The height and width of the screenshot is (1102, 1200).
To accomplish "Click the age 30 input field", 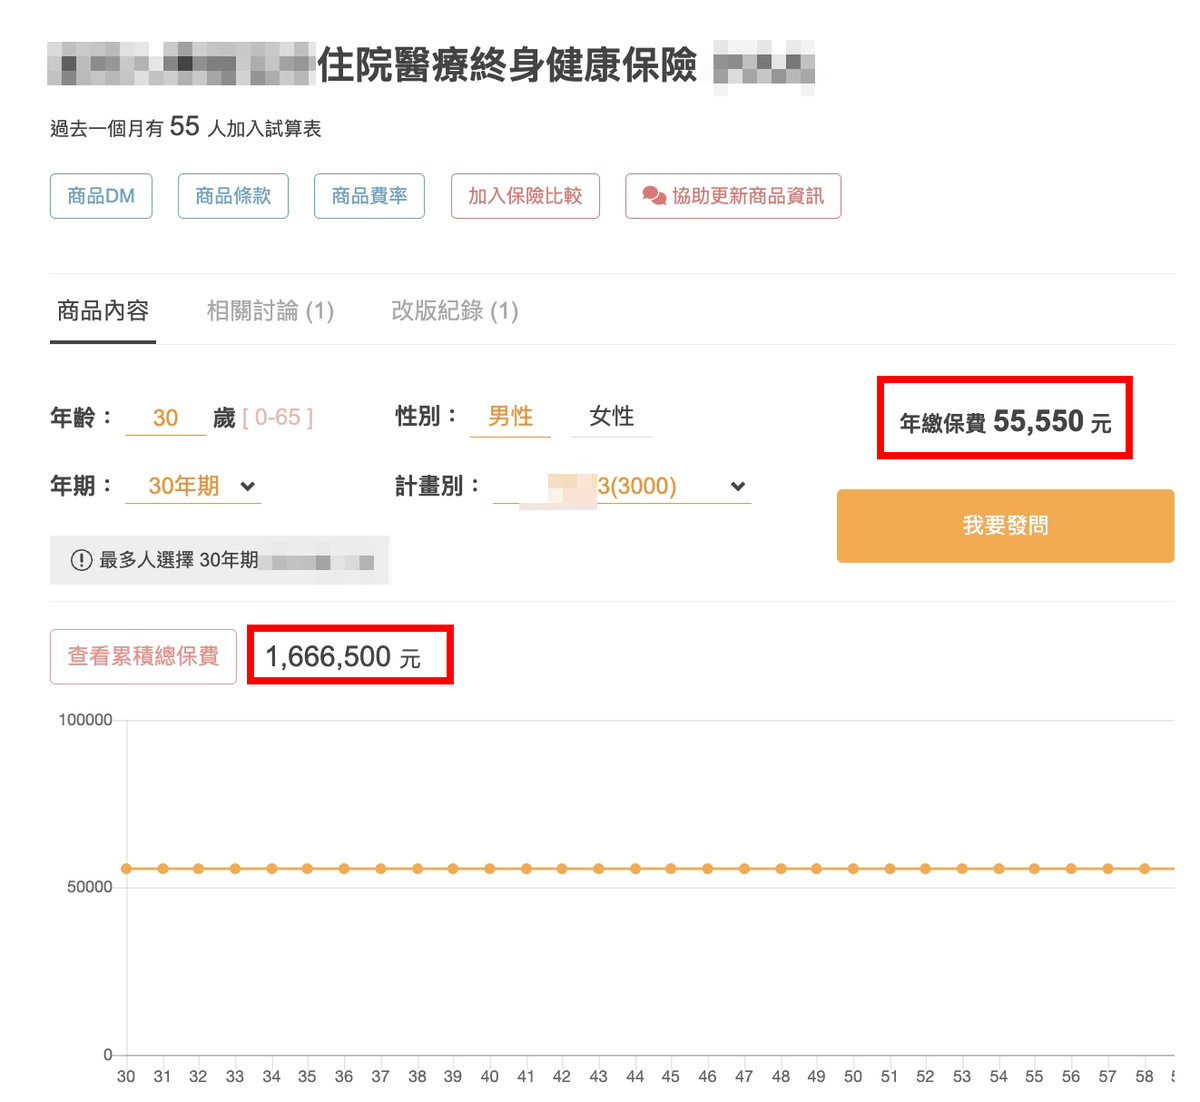I will (x=165, y=417).
